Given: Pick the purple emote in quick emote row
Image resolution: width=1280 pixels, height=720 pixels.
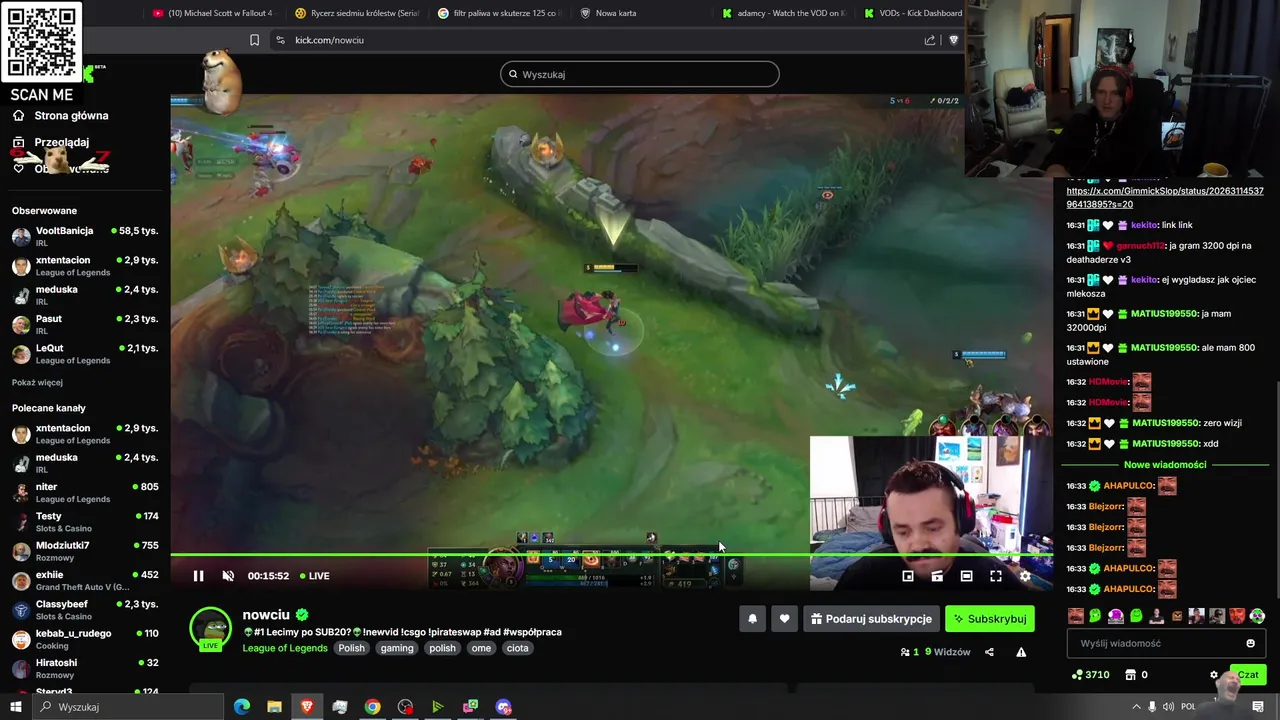Looking at the screenshot, I should click(1115, 616).
